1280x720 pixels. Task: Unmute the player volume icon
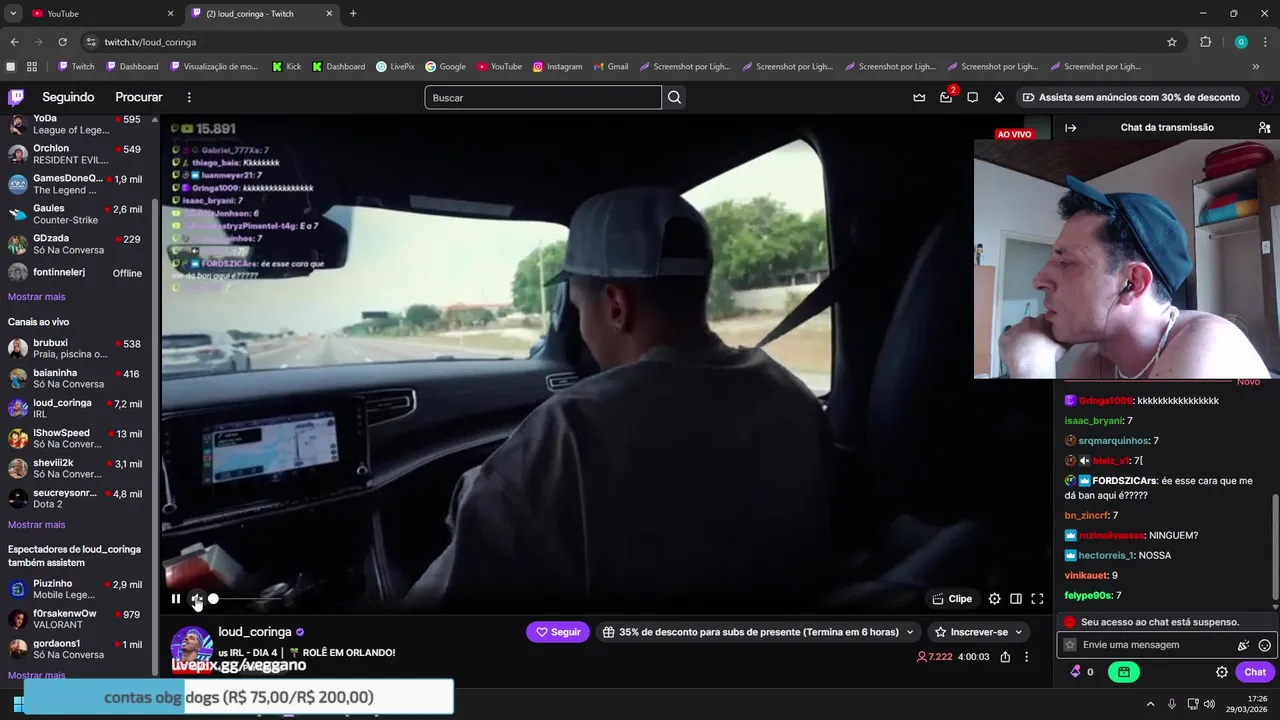click(197, 599)
